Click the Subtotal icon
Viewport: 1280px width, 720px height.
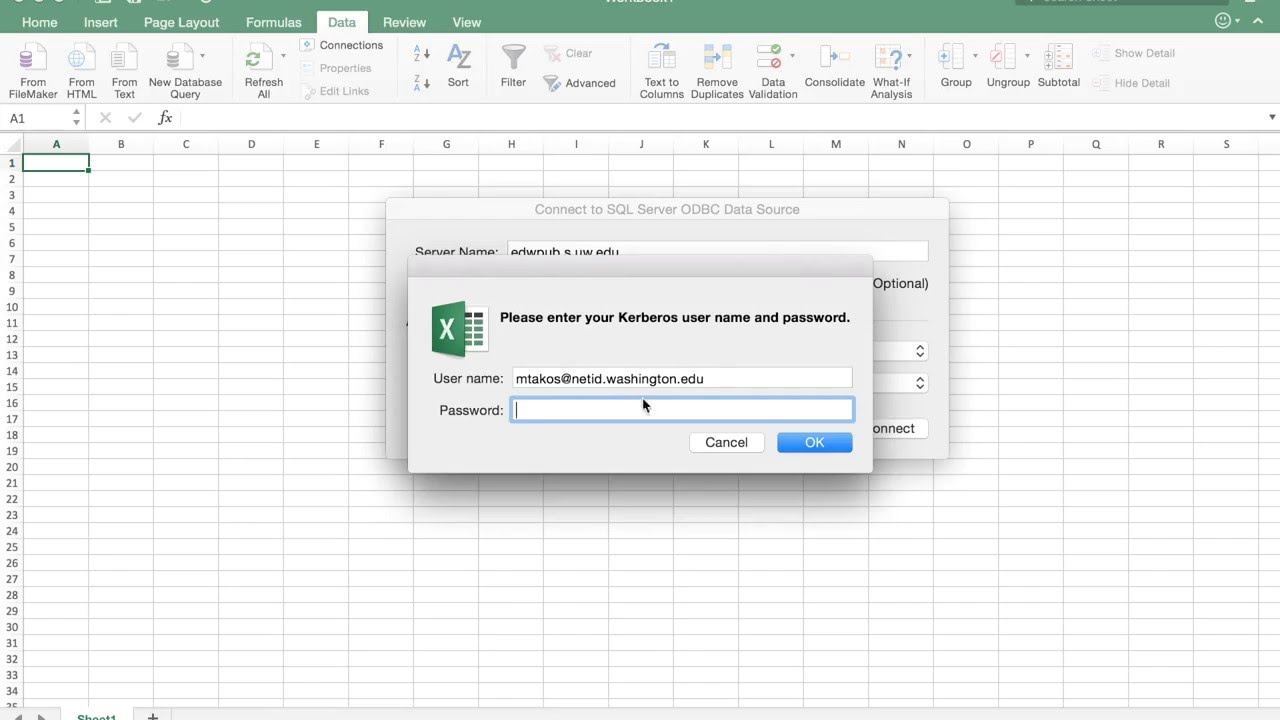pos(1058,57)
